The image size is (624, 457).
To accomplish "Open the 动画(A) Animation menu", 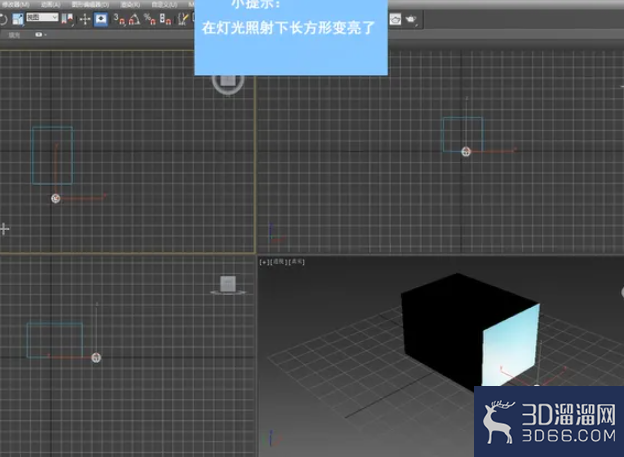I will (x=51, y=4).
